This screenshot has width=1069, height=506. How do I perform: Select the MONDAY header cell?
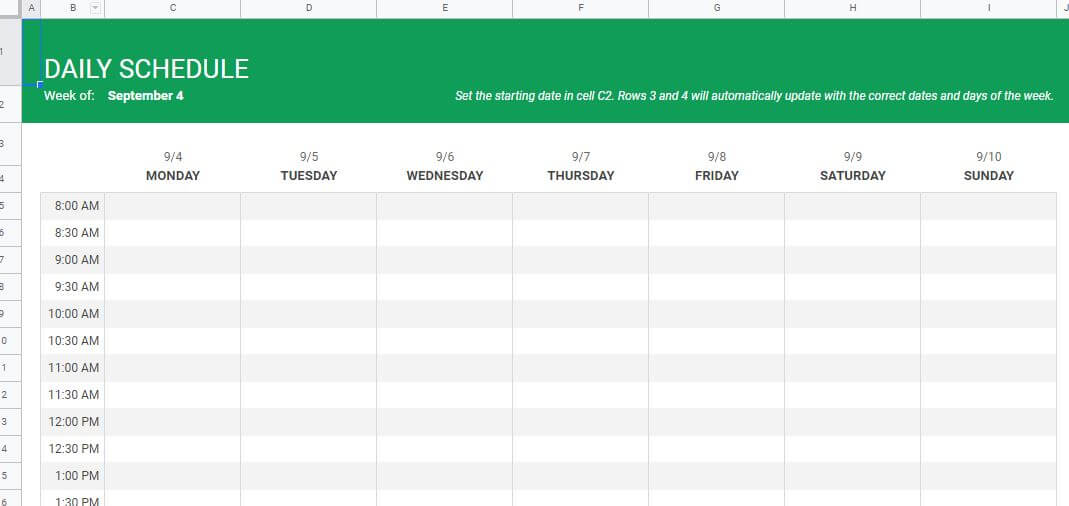click(172, 176)
